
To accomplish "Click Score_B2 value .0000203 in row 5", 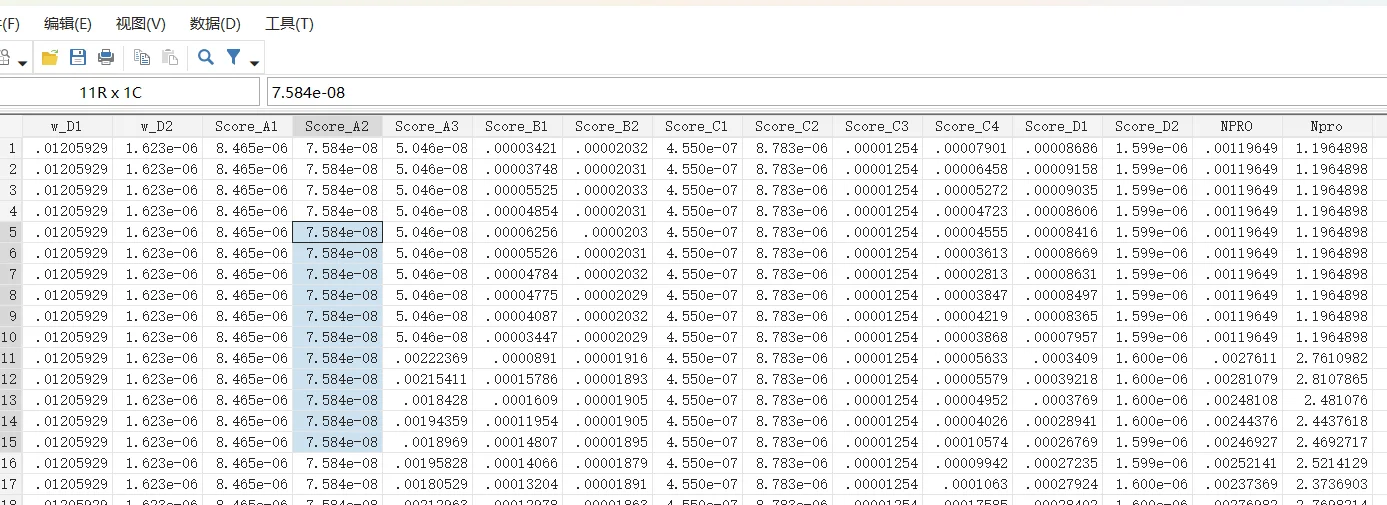I will click(x=607, y=232).
